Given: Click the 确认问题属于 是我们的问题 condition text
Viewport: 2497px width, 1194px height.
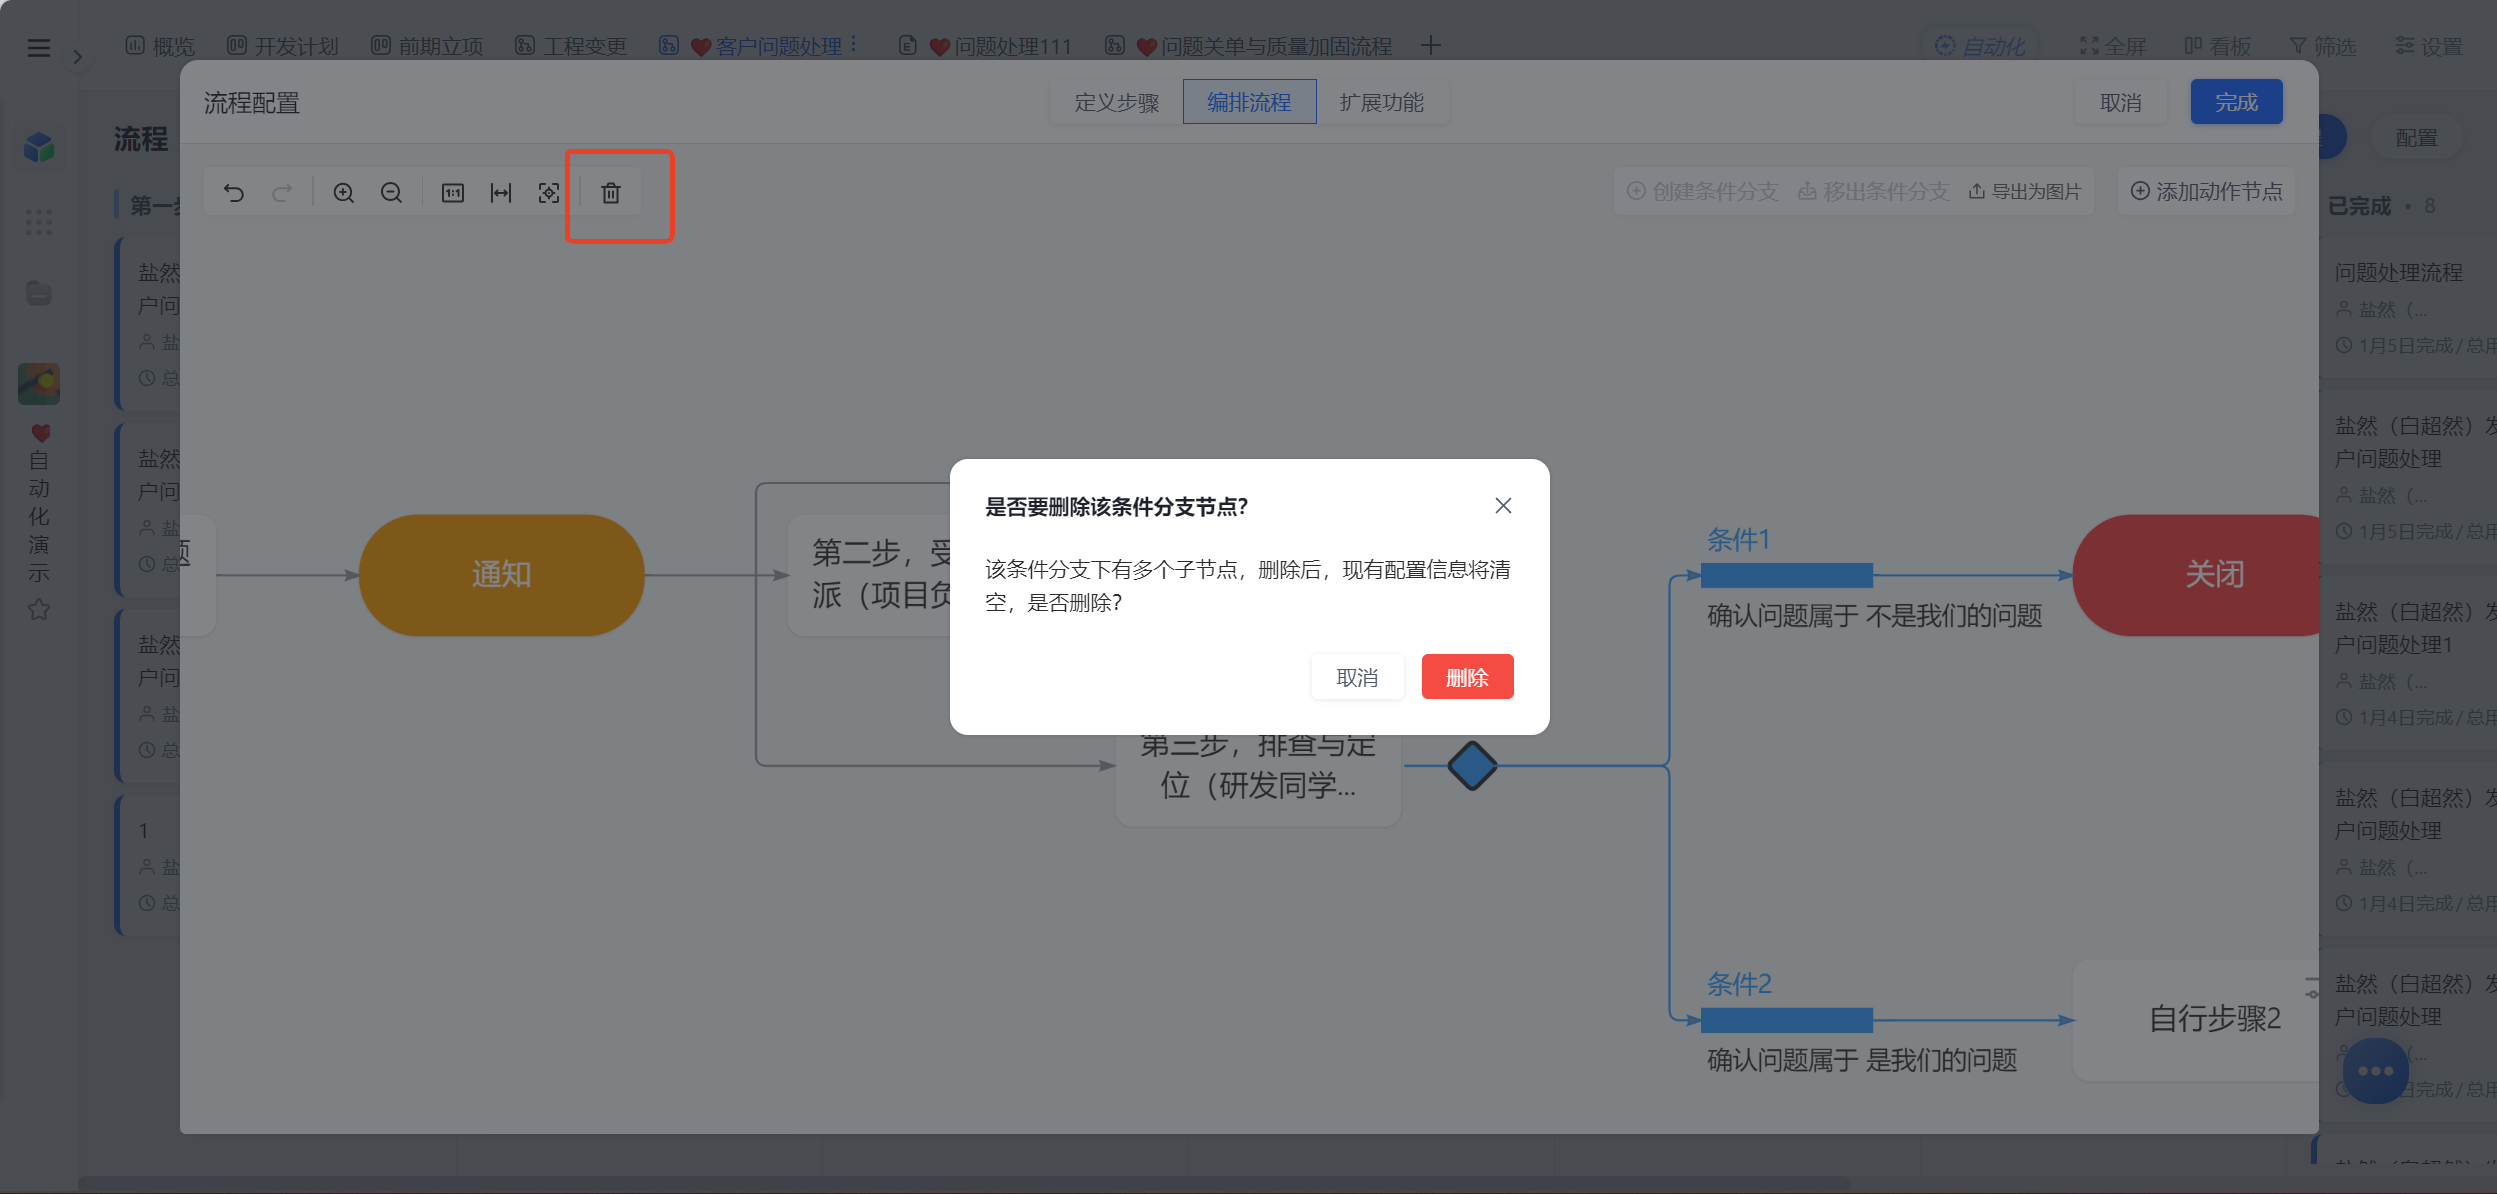Looking at the screenshot, I should 1862,1060.
